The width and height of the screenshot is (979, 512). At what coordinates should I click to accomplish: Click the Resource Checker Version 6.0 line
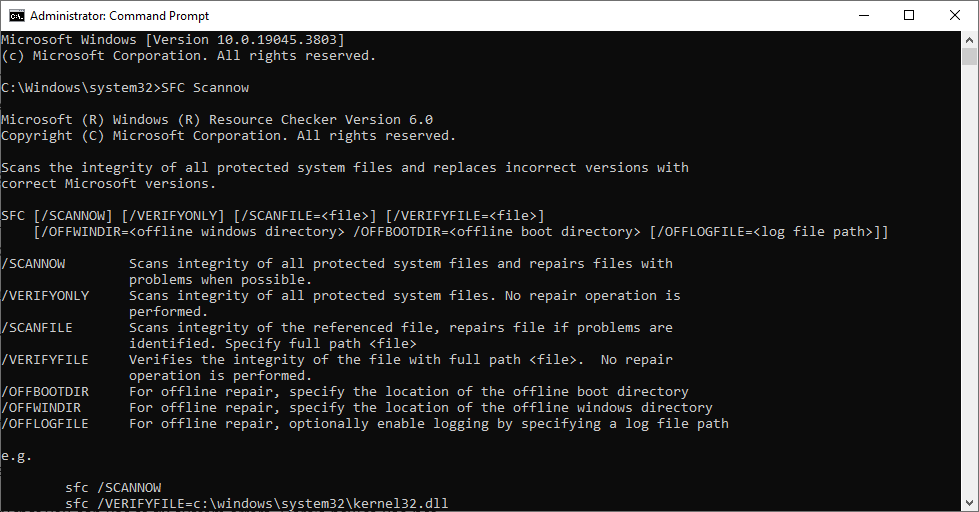tap(216, 120)
